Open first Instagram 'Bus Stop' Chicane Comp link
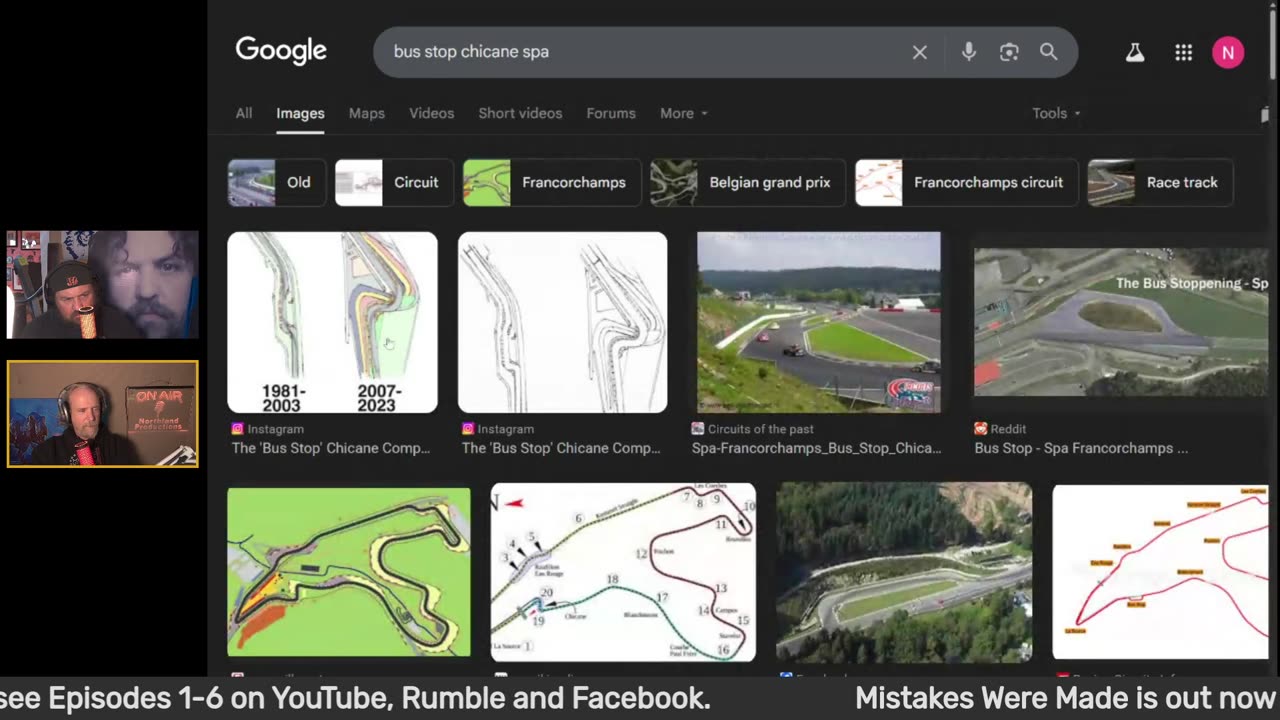 pos(331,448)
